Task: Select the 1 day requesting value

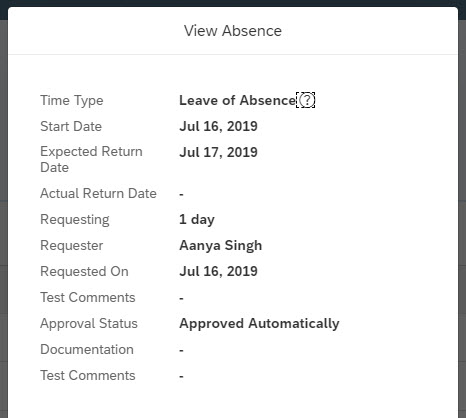Action: click(197, 220)
